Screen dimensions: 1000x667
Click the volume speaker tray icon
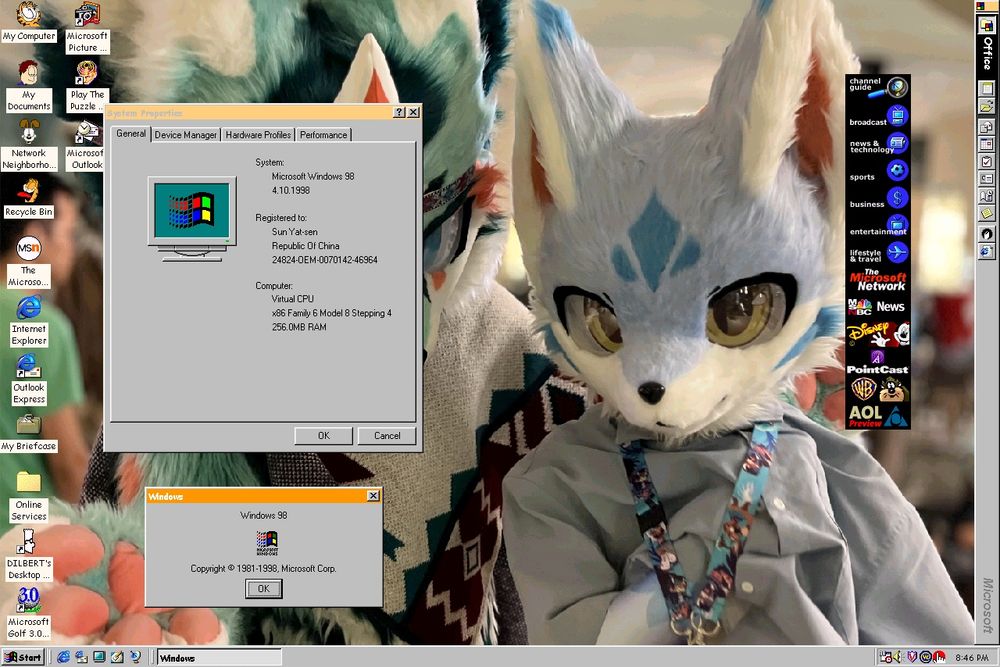click(x=897, y=657)
